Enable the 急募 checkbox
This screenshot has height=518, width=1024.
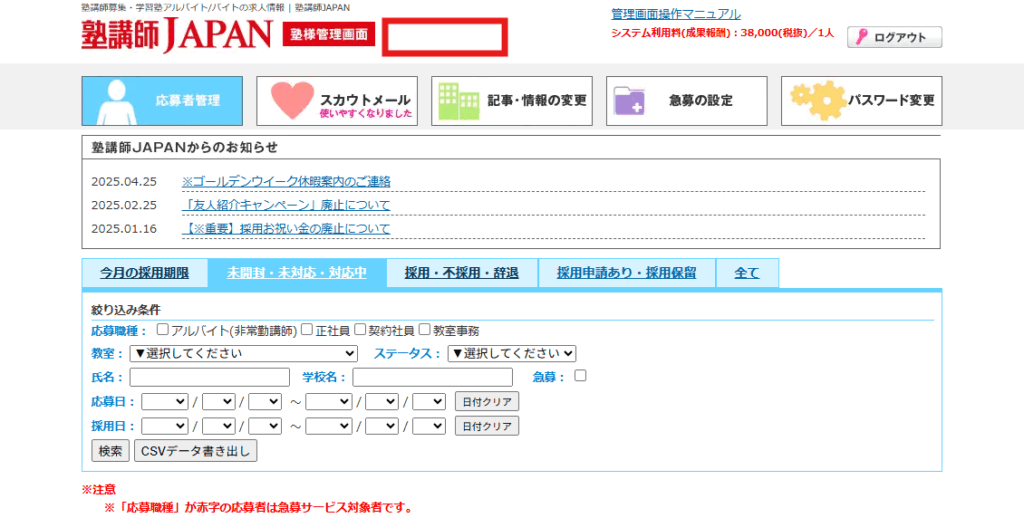point(580,375)
